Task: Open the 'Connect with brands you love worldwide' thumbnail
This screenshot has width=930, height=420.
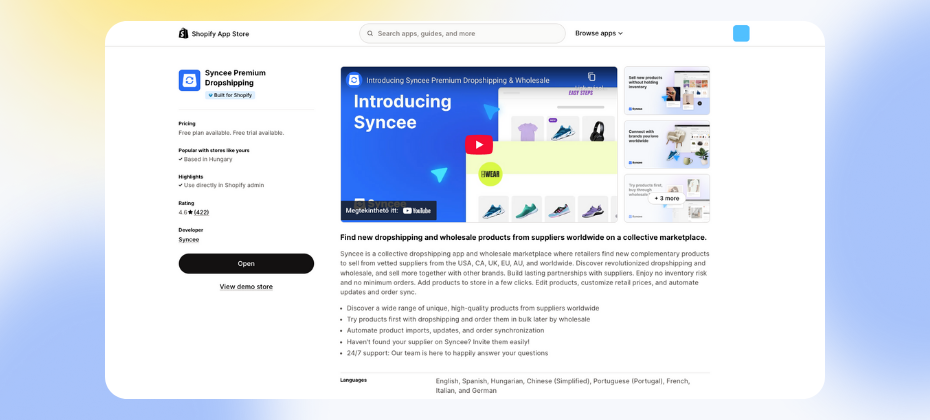Action: click(x=667, y=145)
